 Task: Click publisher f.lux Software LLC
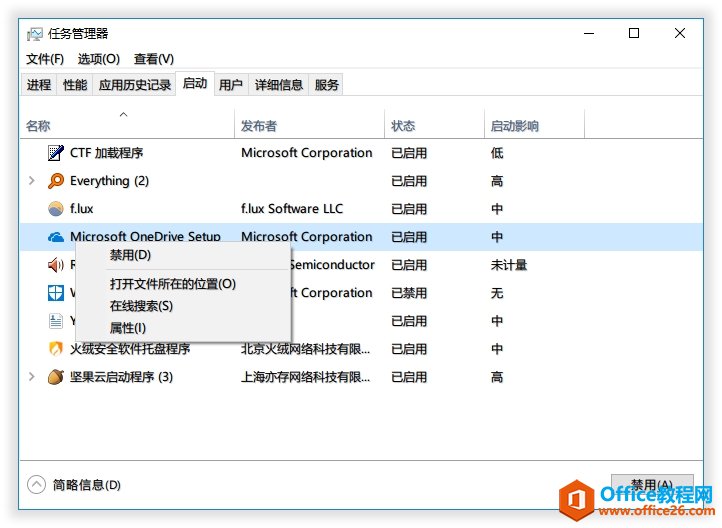point(292,209)
